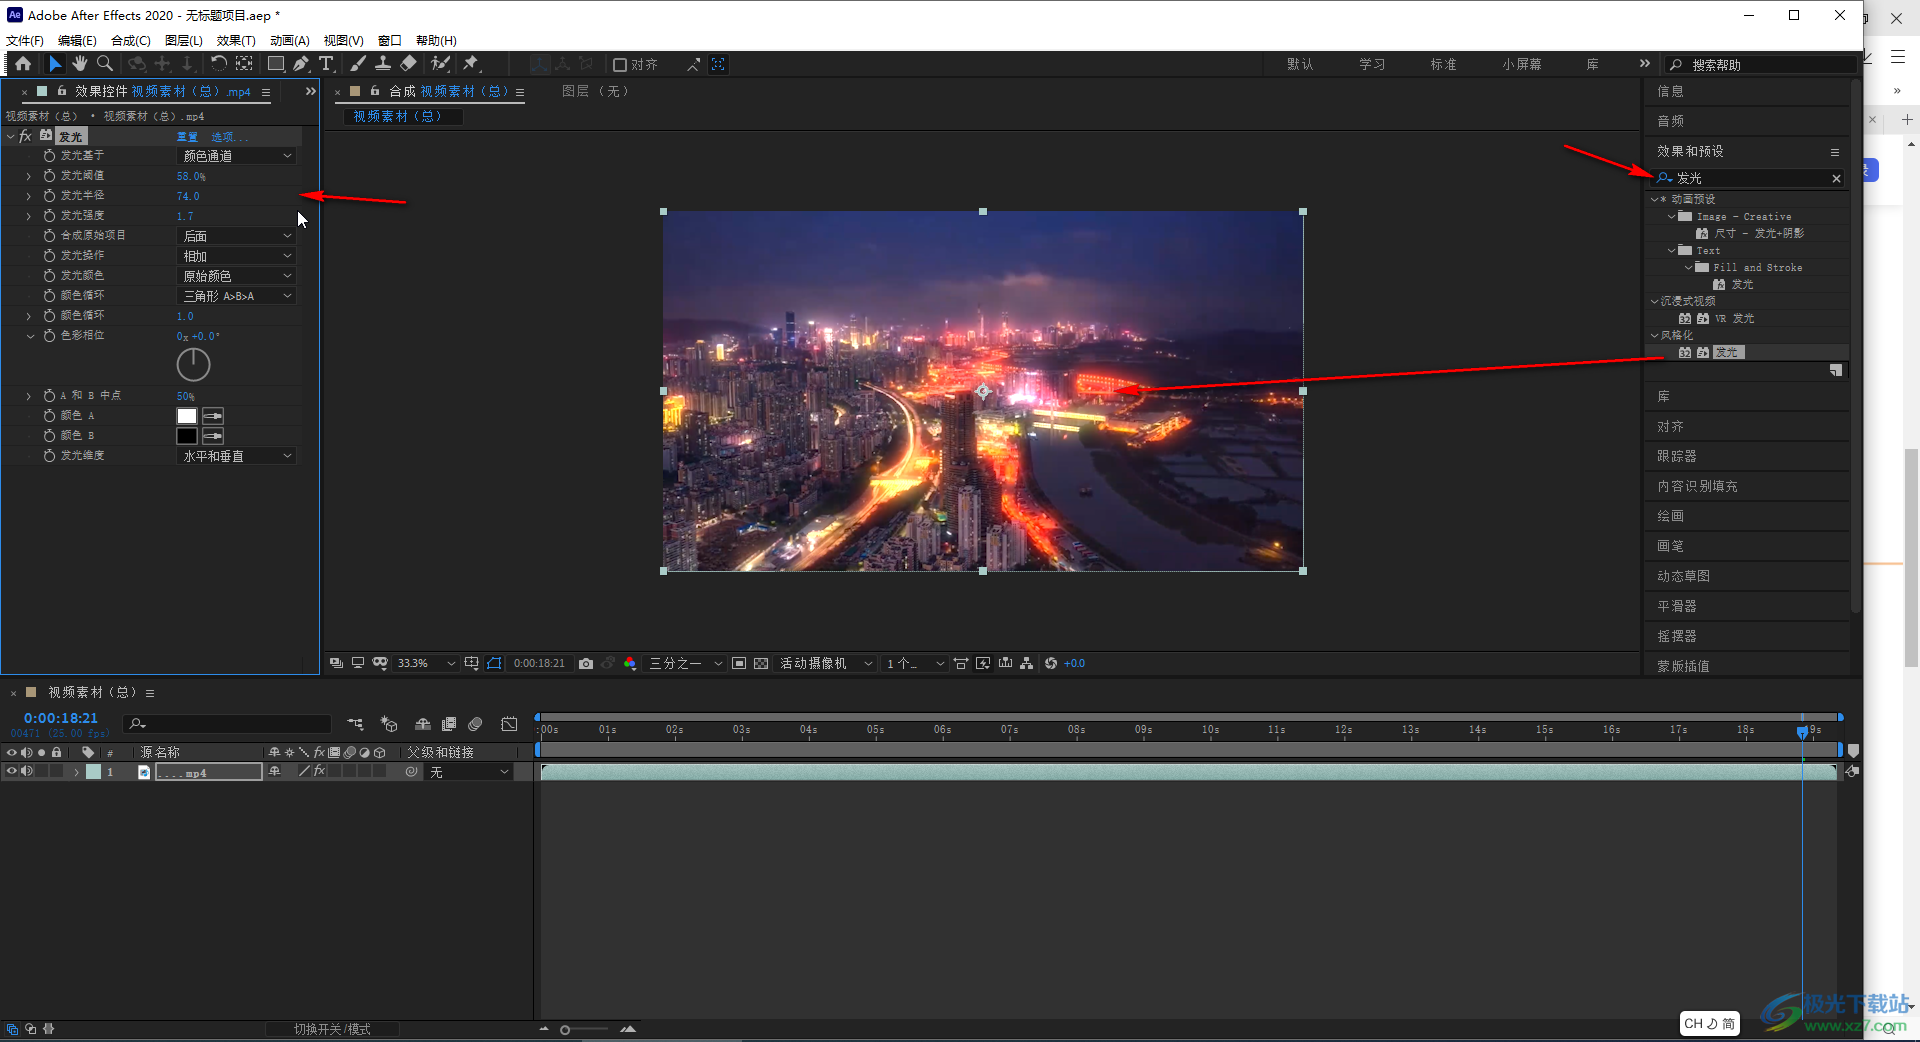Open the 三分之一 resolution dropdown
The height and width of the screenshot is (1042, 1920).
click(x=686, y=664)
